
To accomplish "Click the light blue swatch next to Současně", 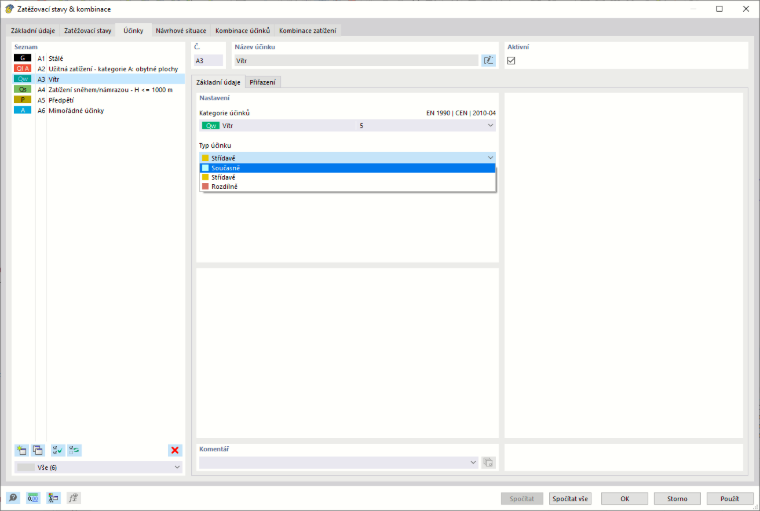I will [x=206, y=168].
